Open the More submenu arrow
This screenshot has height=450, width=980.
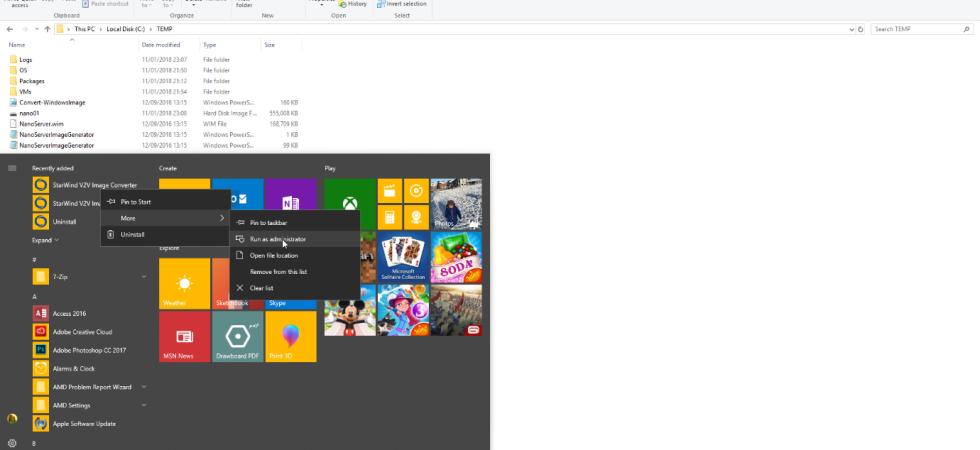[222, 218]
